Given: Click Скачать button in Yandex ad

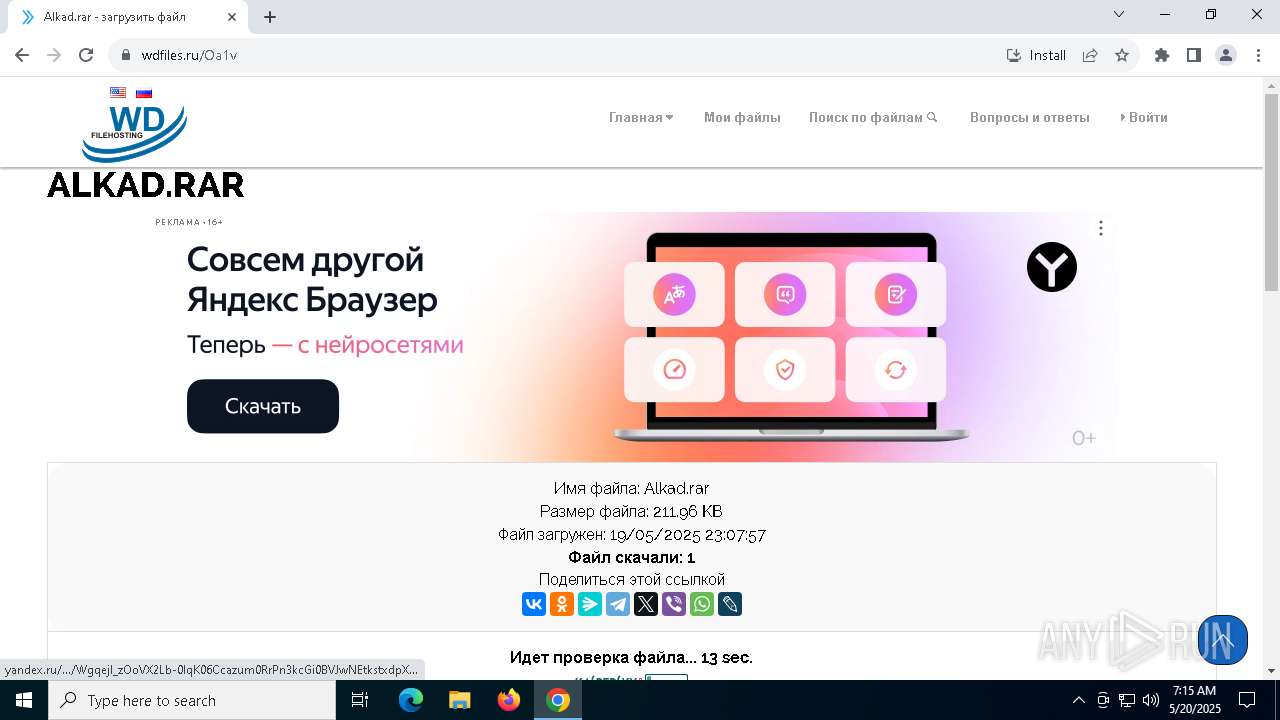Looking at the screenshot, I should tap(263, 406).
